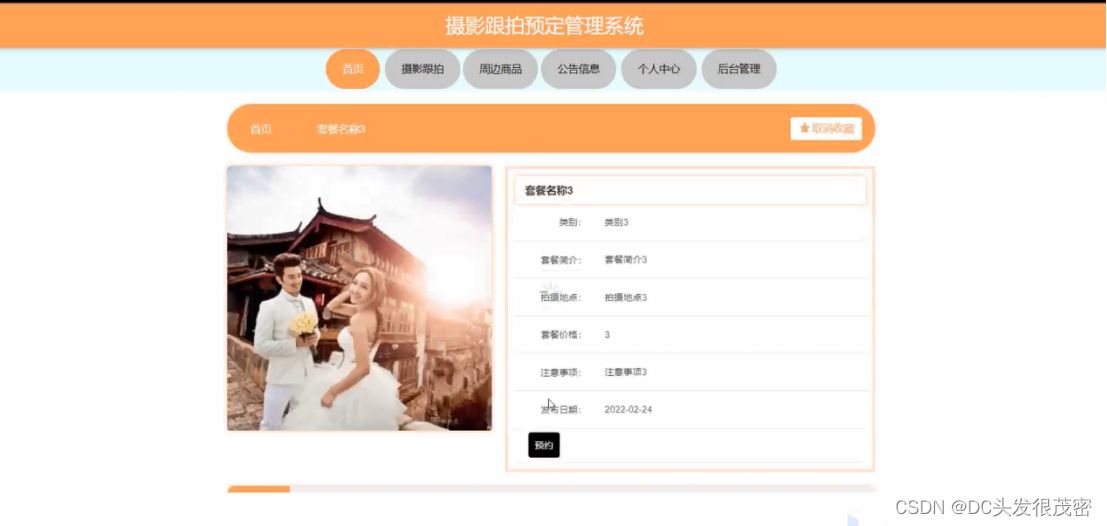This screenshot has height=526, width=1107.
Task: Click the 套餐简介3 value text
Action: pos(626,260)
